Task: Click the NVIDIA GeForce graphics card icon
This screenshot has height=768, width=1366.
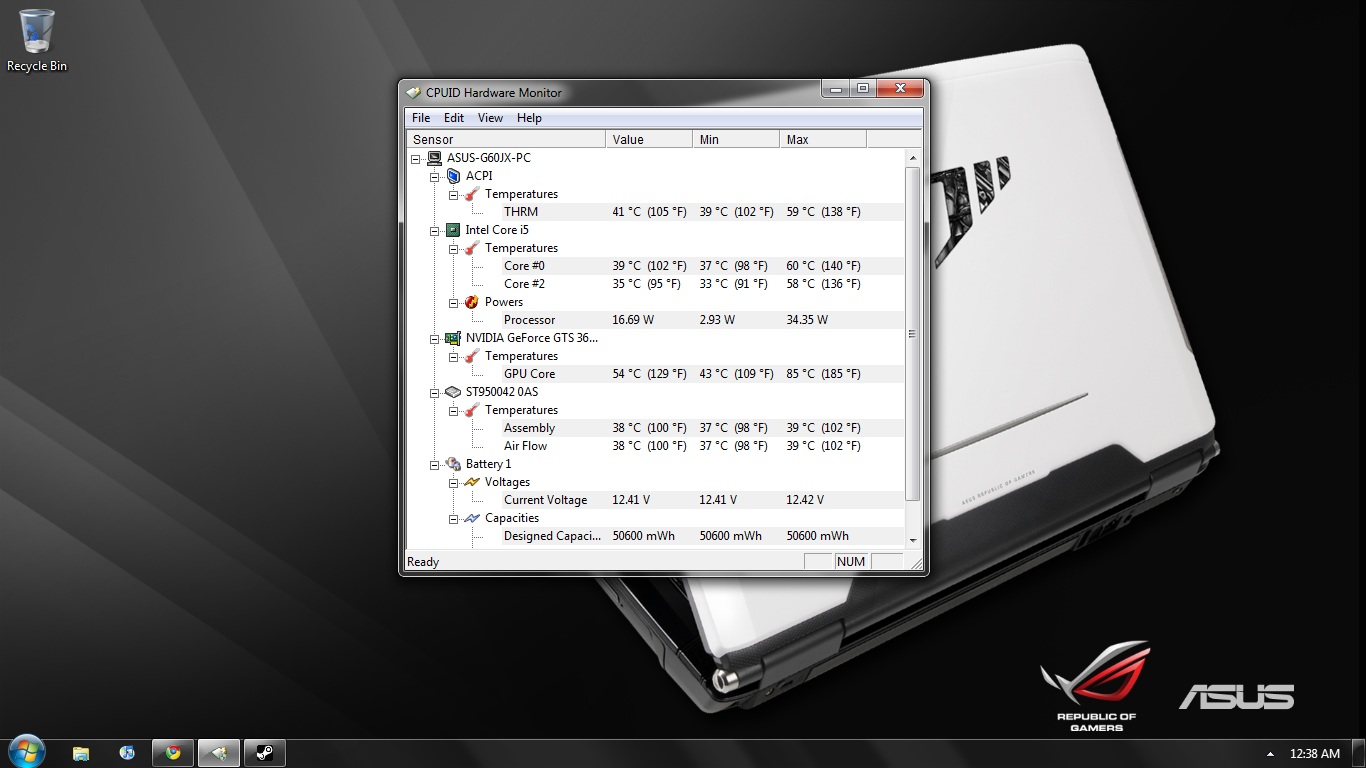Action: tap(453, 338)
